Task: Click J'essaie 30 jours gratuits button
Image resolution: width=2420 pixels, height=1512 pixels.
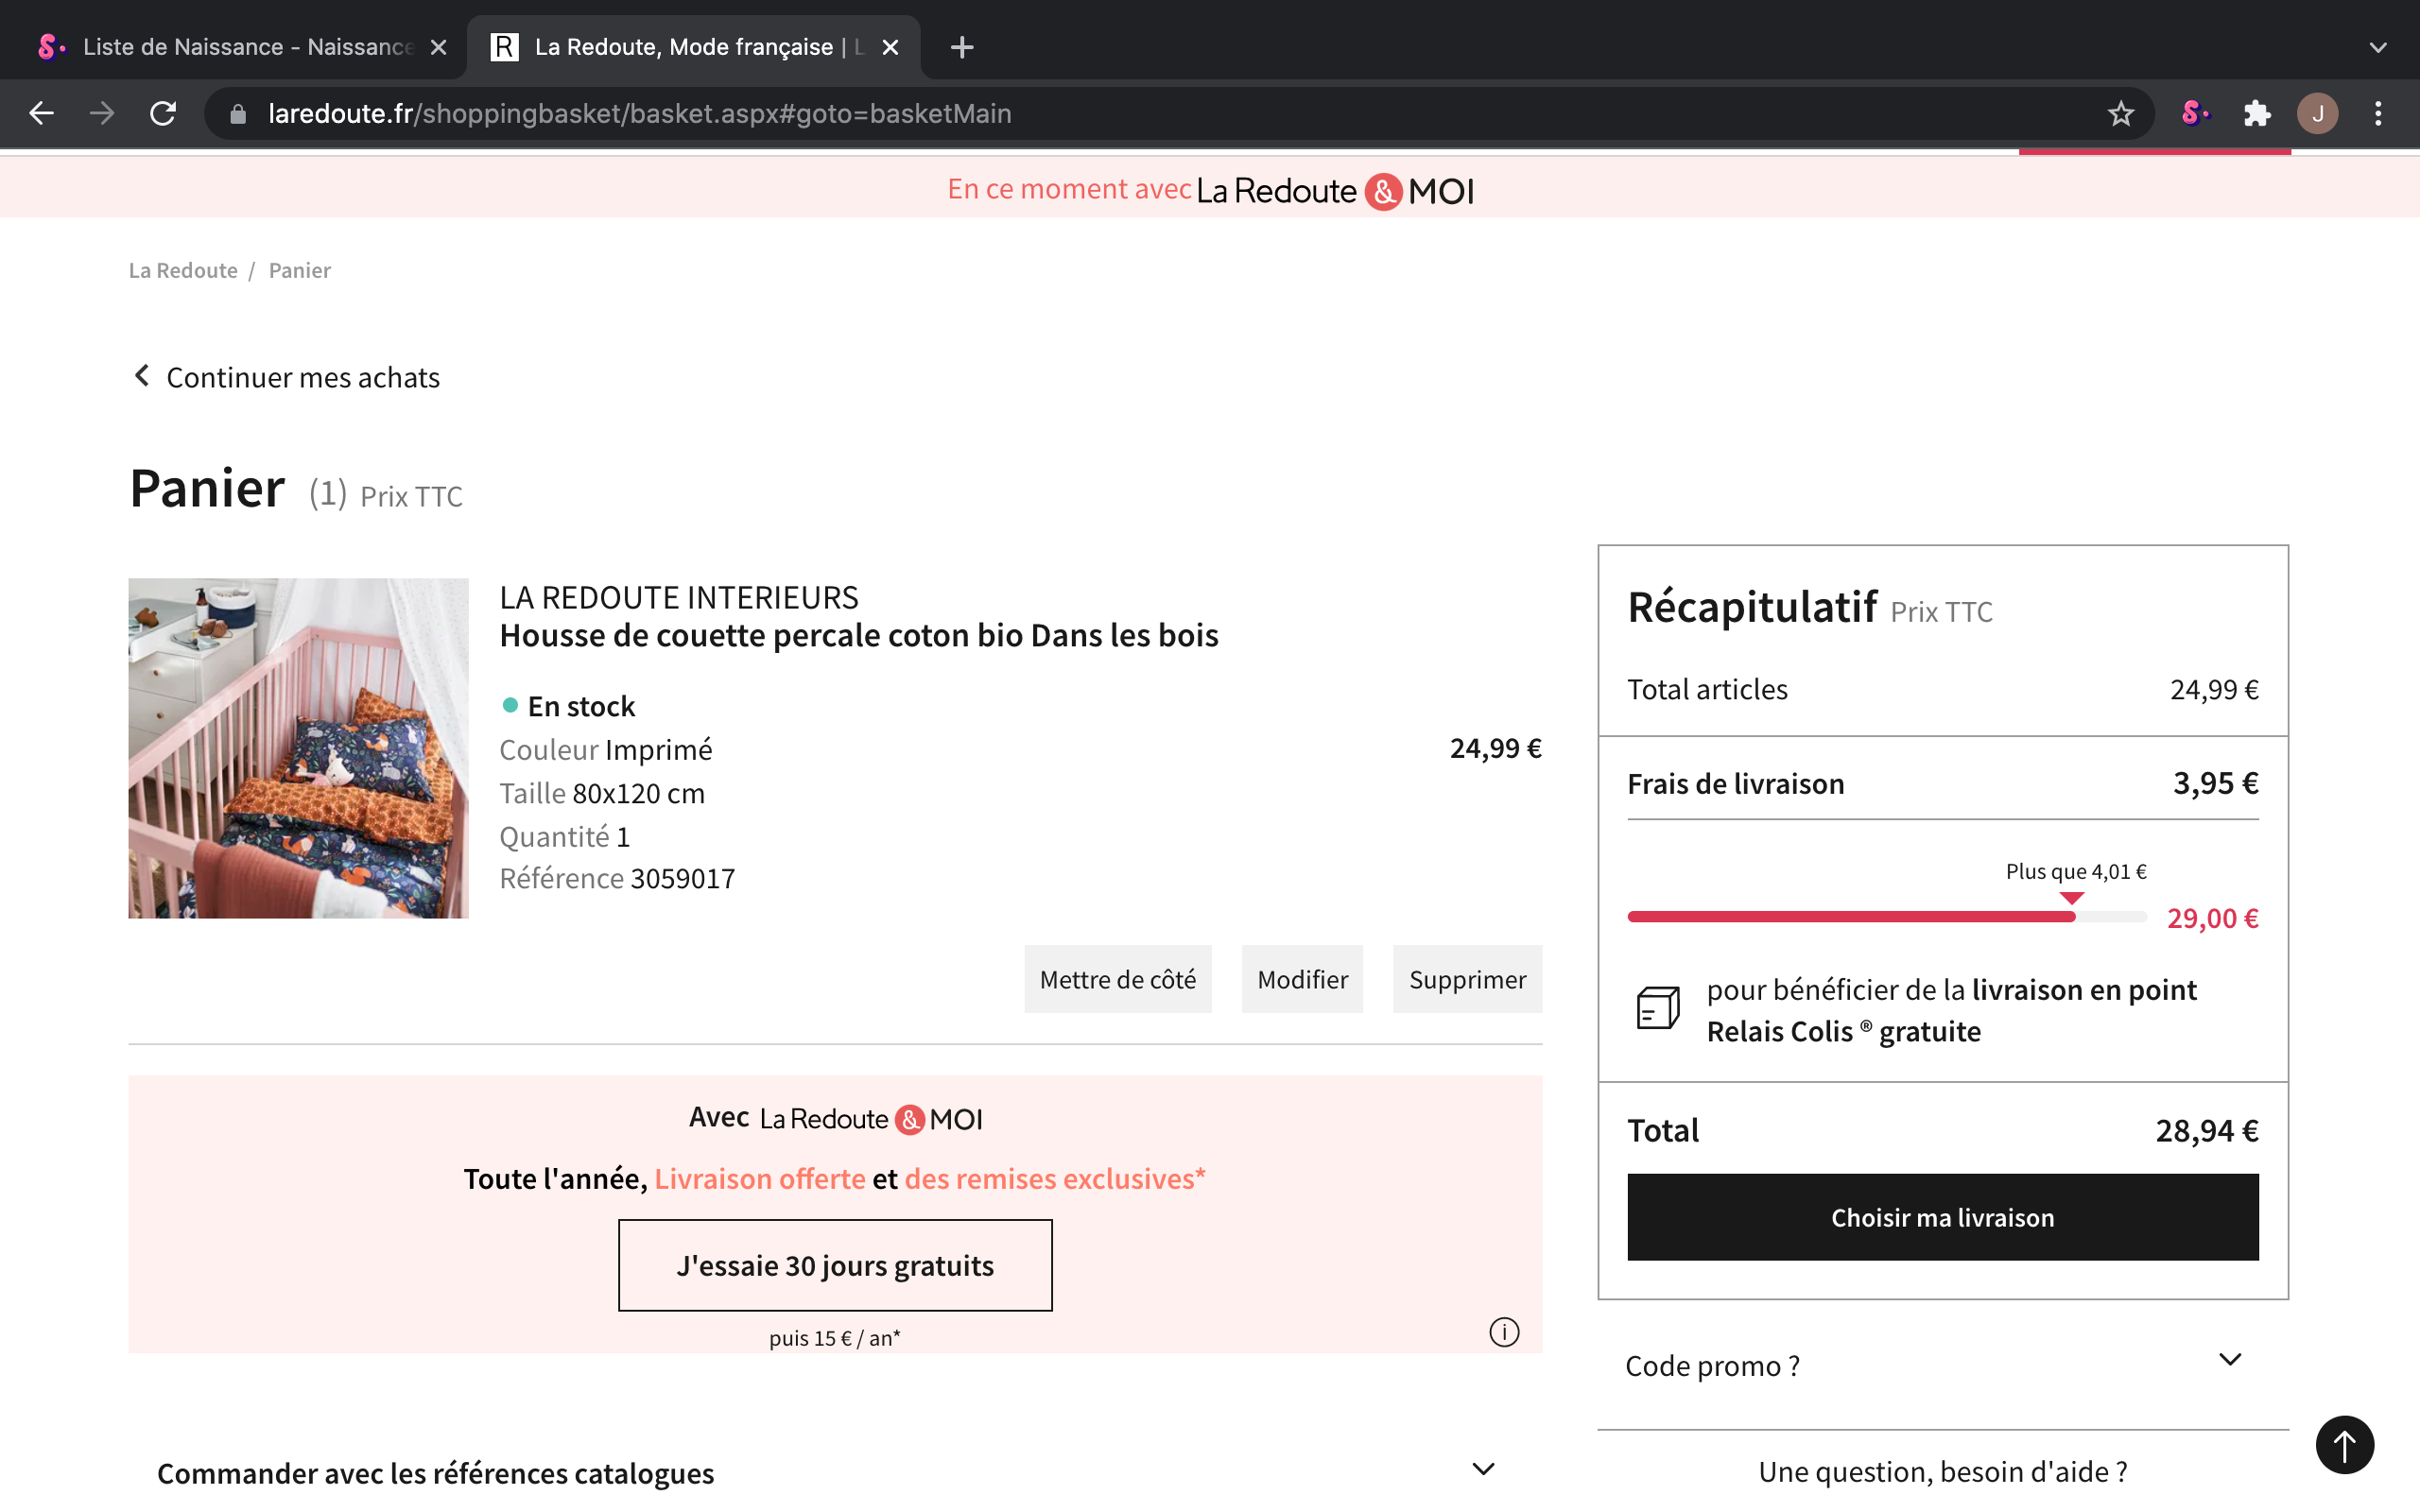Action: (835, 1265)
